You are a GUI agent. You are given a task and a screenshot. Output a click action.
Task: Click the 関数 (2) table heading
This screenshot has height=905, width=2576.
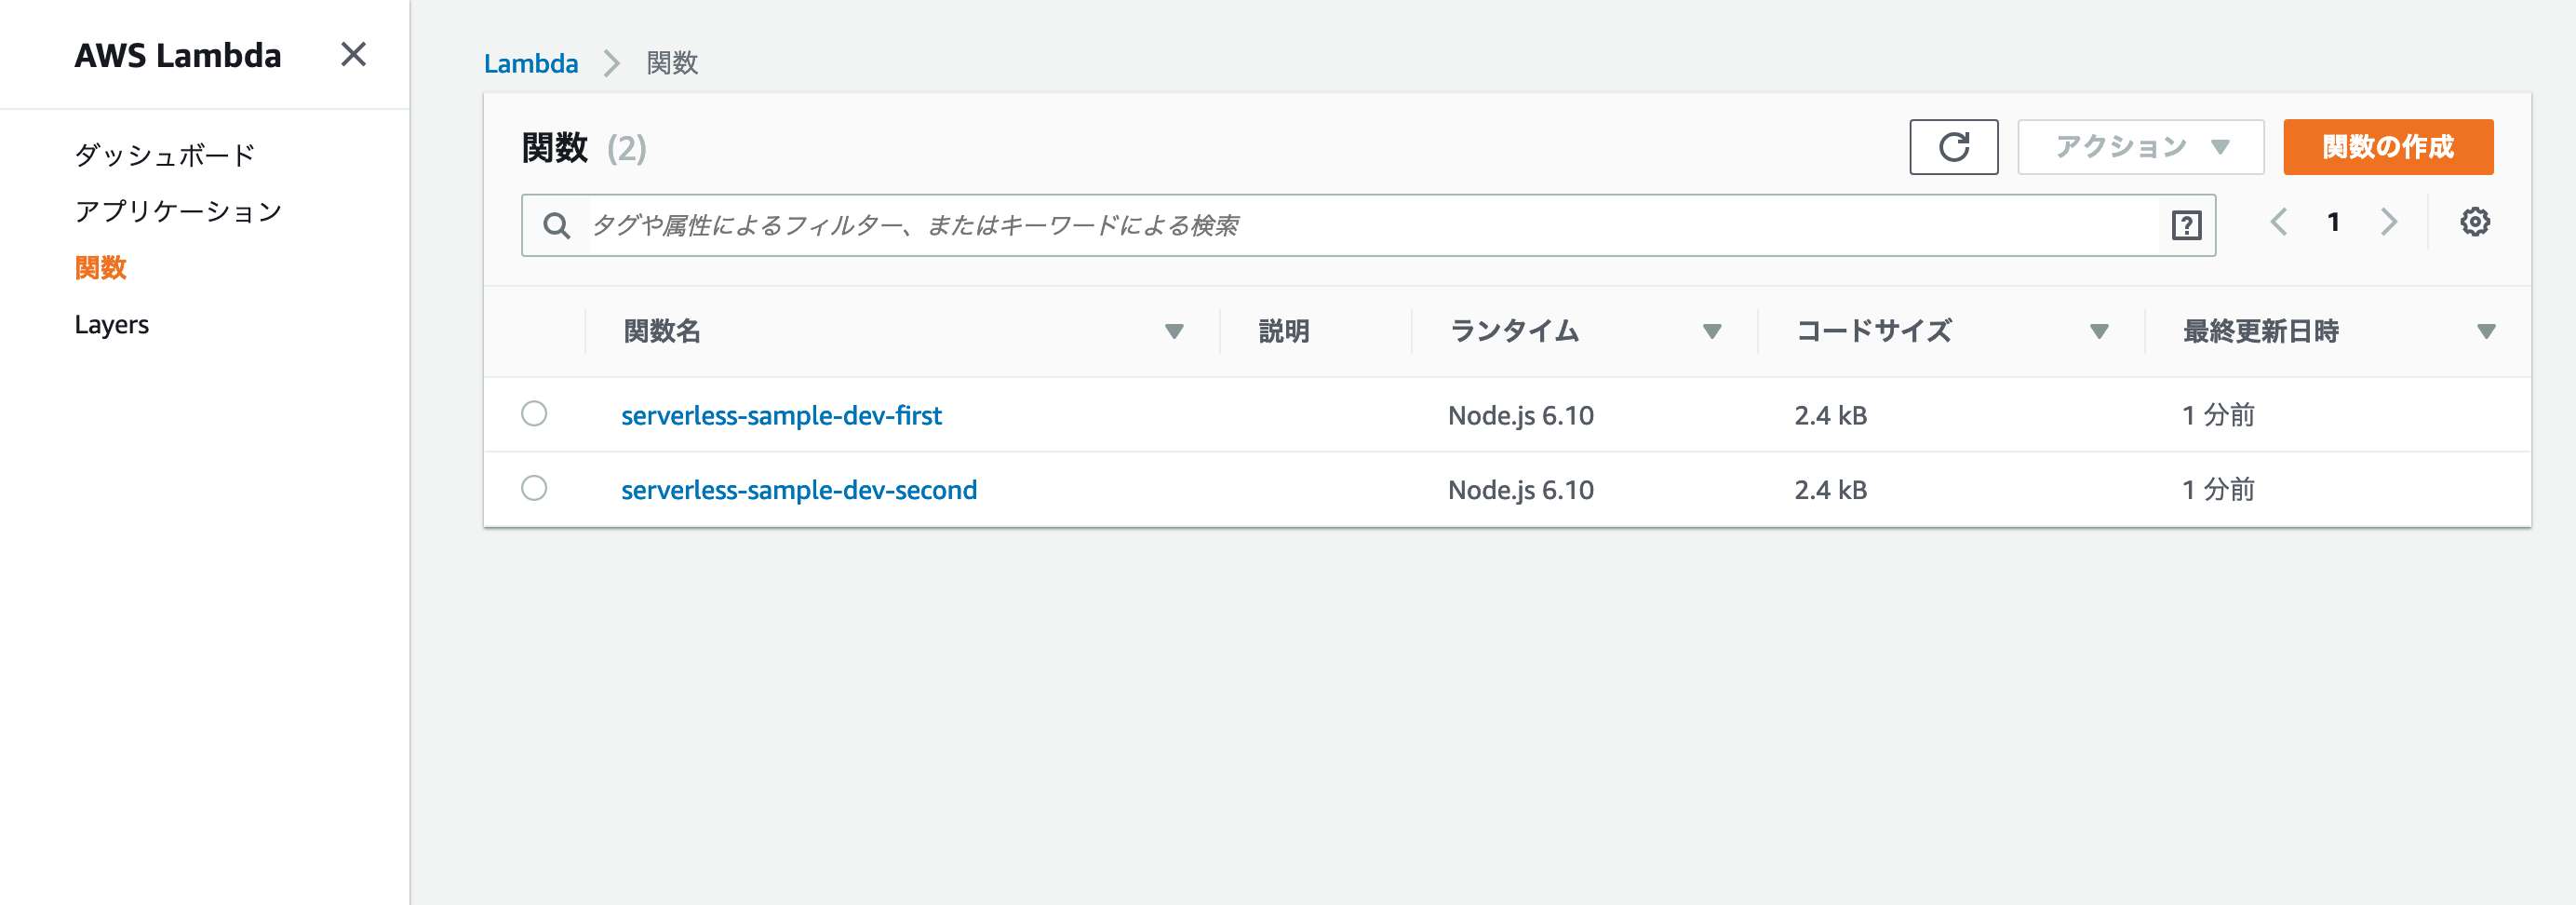click(x=584, y=148)
